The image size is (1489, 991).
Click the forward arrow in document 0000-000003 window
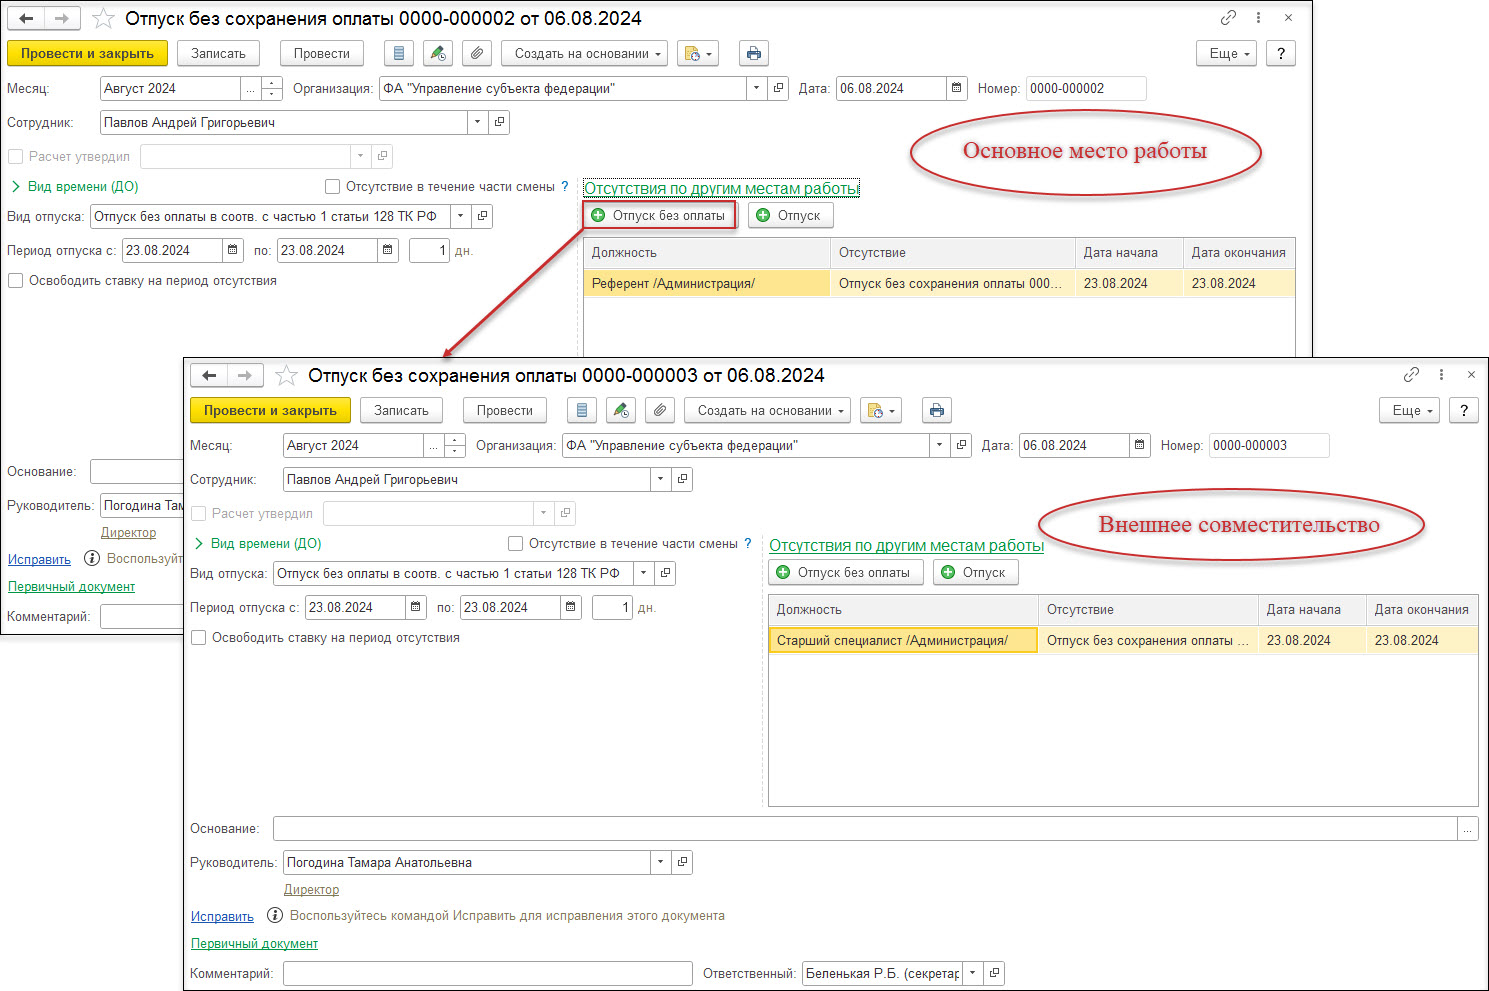coord(245,376)
